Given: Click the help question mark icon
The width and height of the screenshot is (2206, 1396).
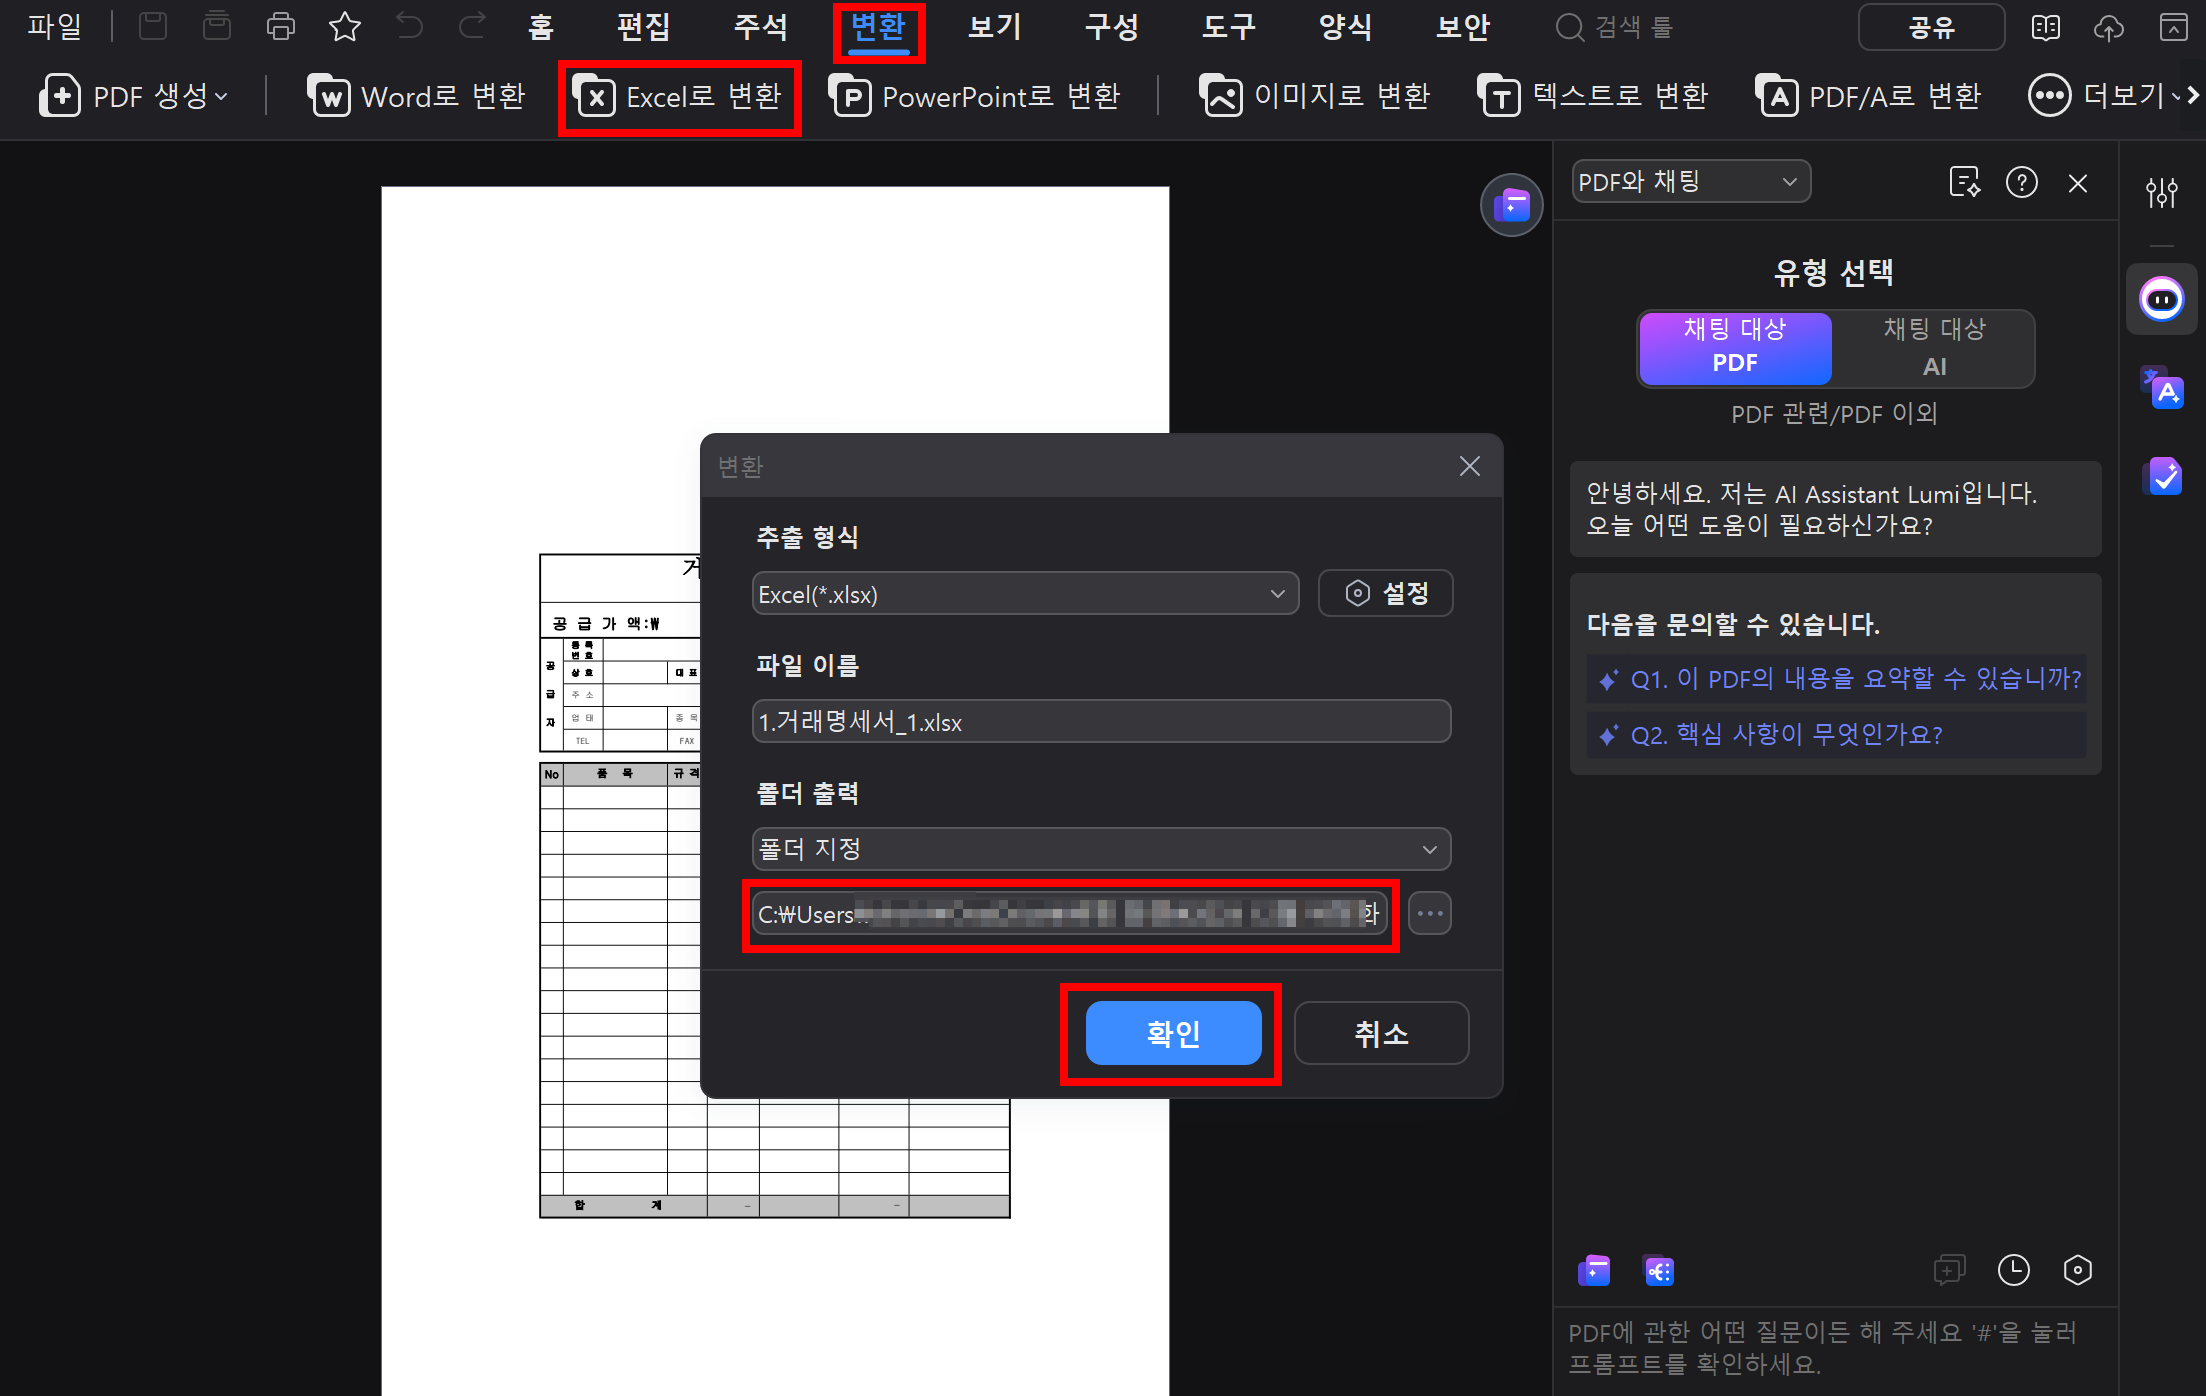Looking at the screenshot, I should pyautogui.click(x=2021, y=182).
